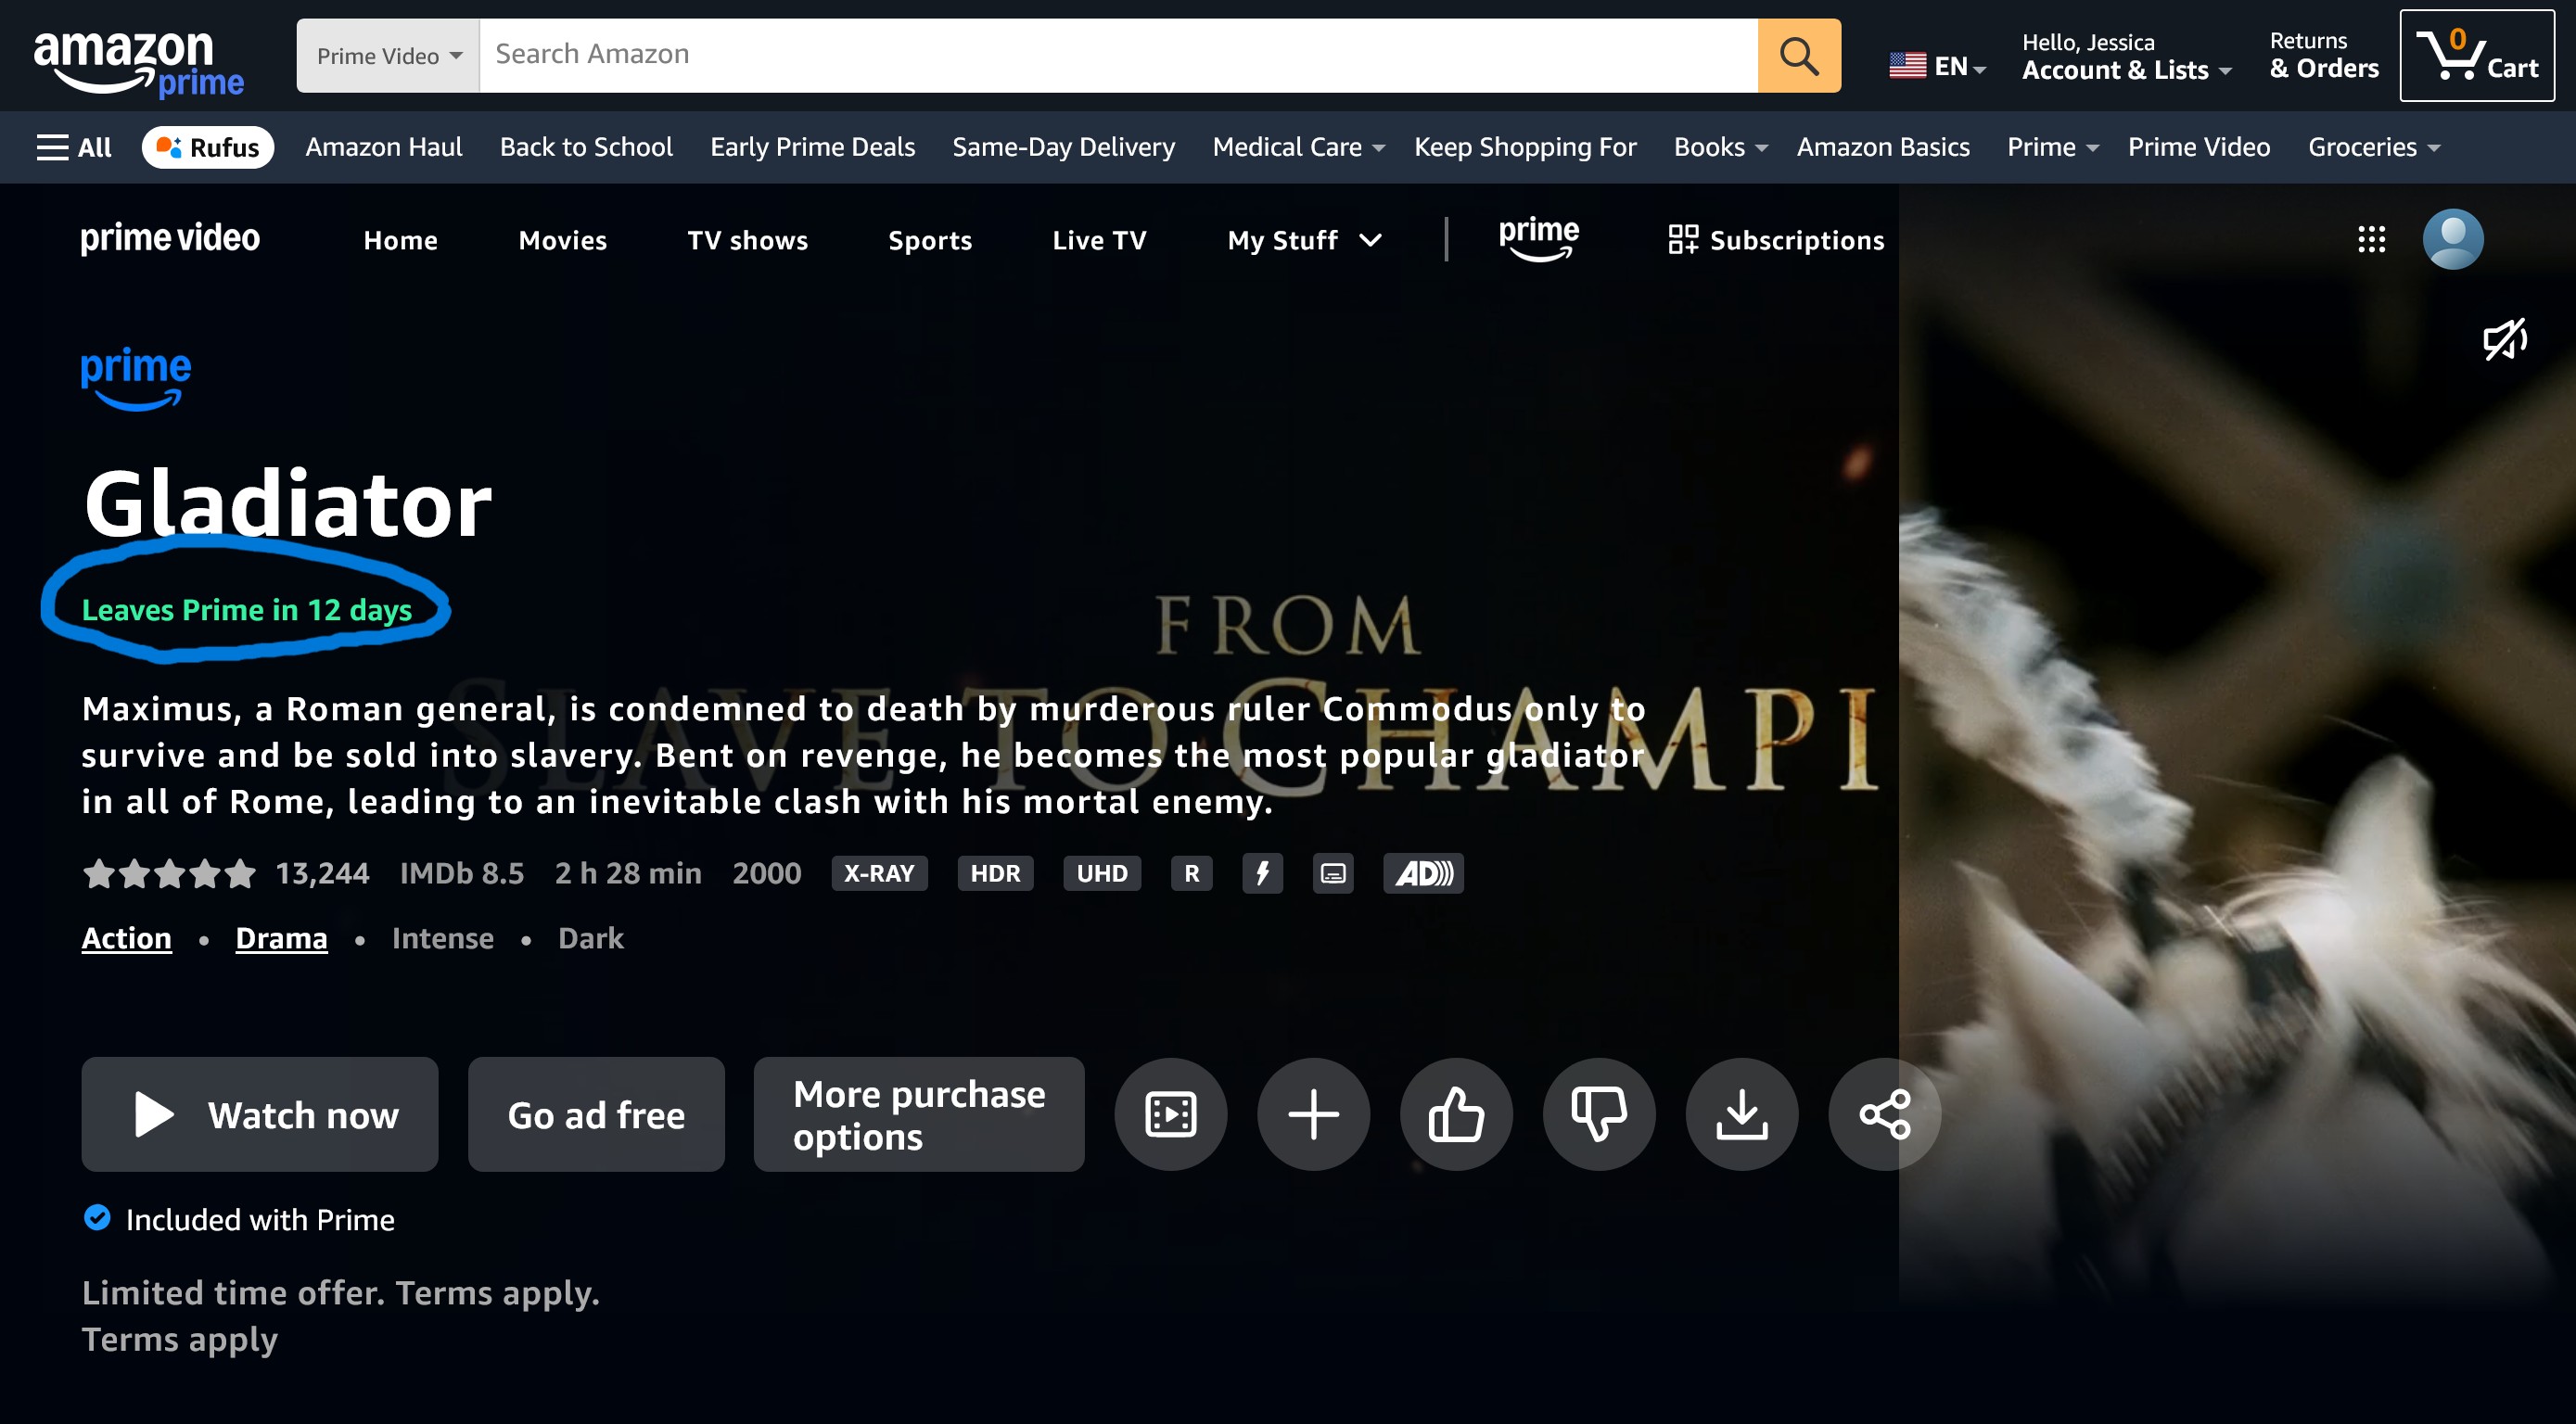This screenshot has width=2576, height=1424.
Task: Click the user profile avatar icon
Action: (x=2452, y=239)
